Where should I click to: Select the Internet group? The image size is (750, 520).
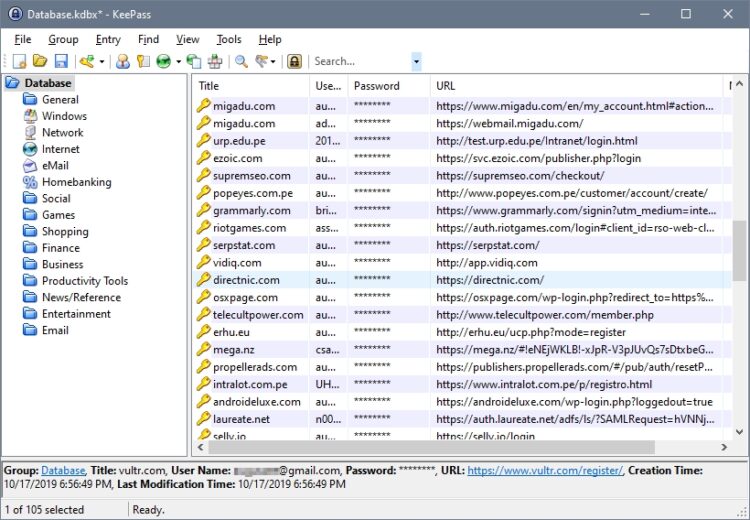(61, 149)
